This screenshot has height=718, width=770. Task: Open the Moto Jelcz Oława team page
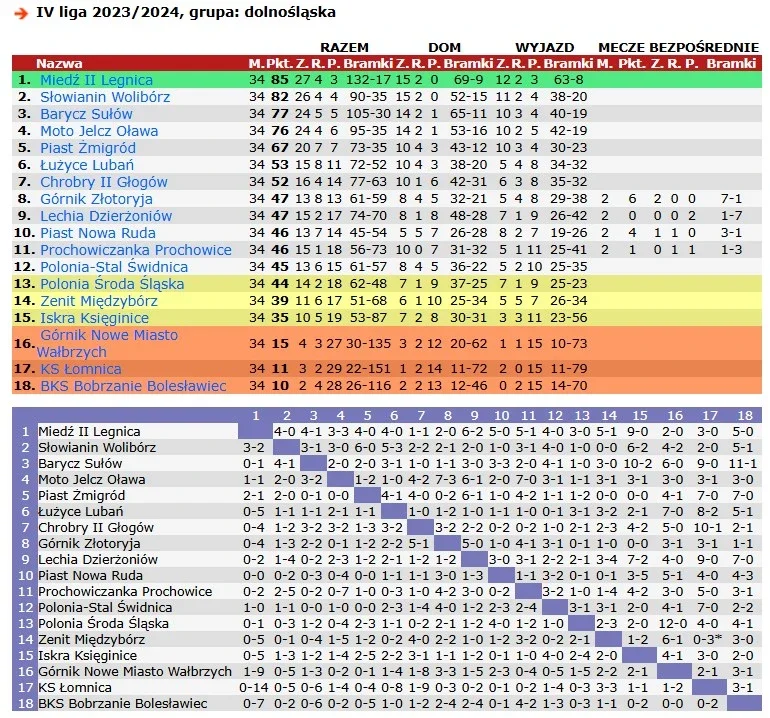click(x=99, y=131)
